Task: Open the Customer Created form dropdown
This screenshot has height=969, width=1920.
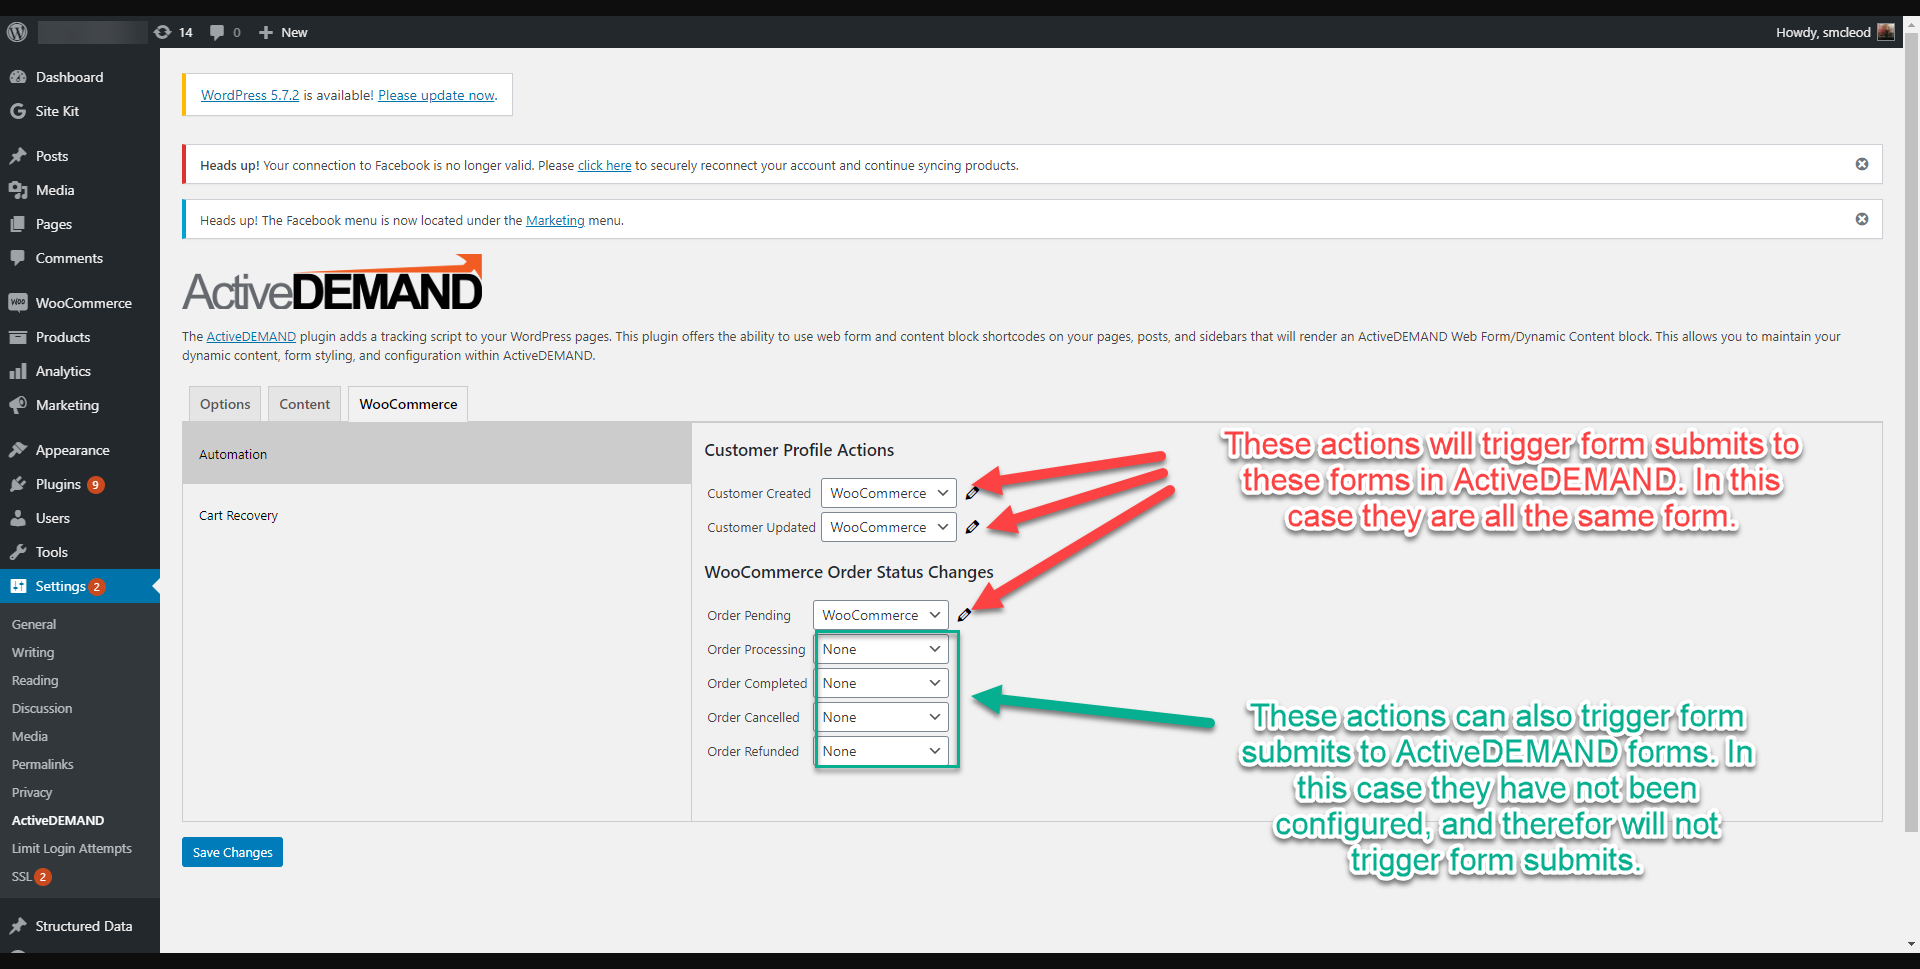Action: pos(888,493)
